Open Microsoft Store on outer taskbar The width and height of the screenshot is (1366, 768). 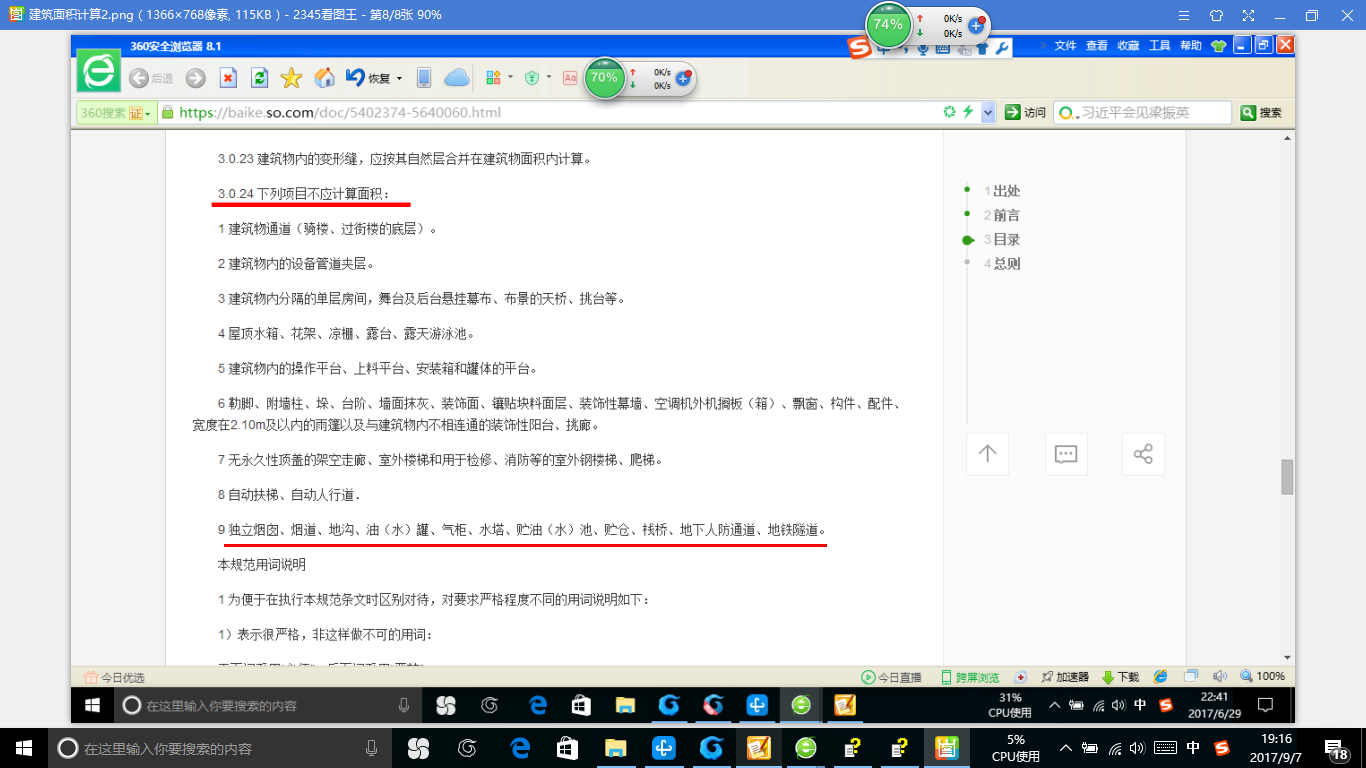tap(567, 748)
